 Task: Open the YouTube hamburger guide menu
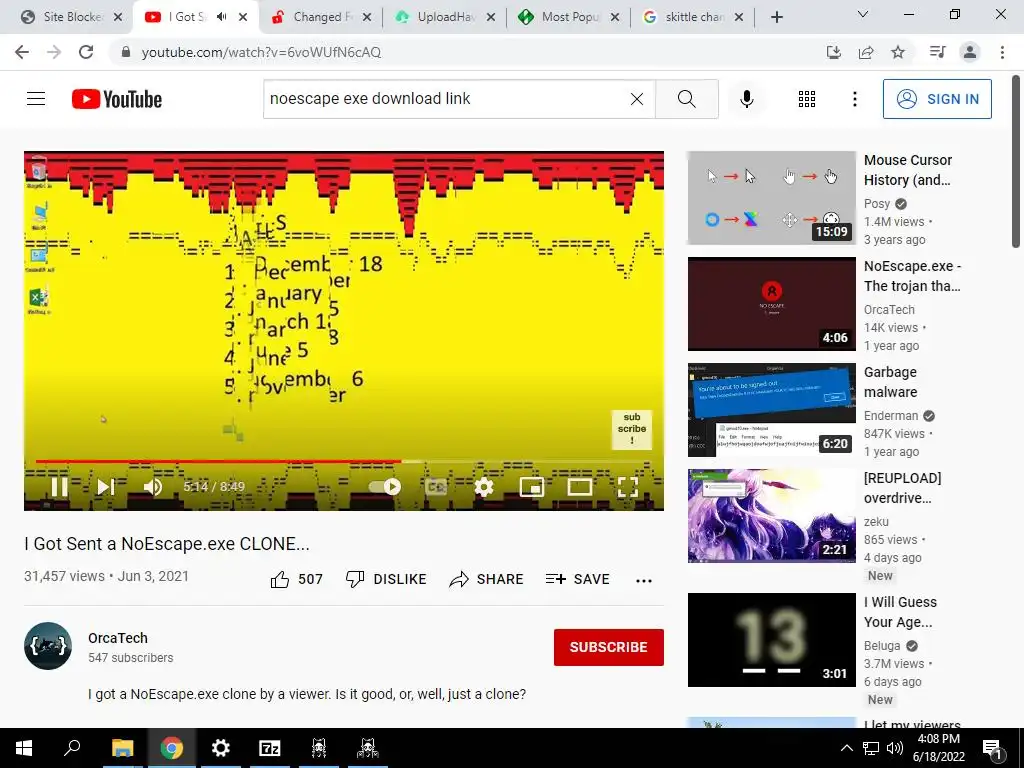coord(36,99)
